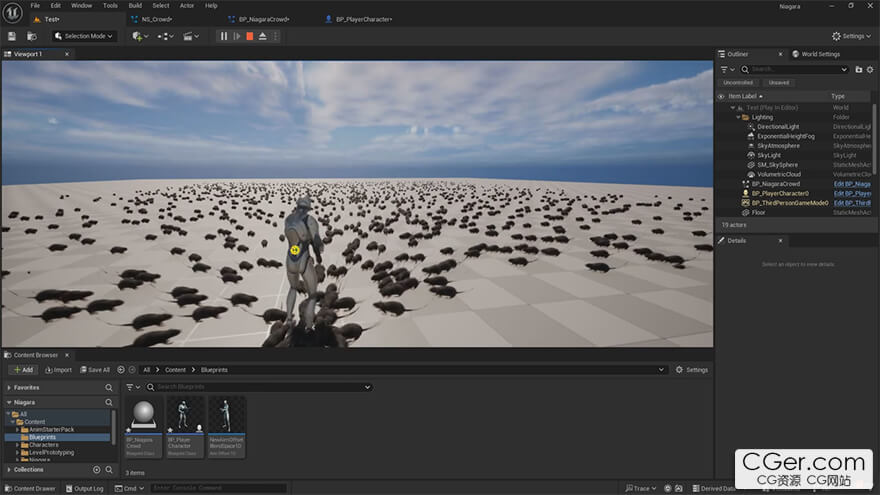Open the browse content icon beside save
Viewport: 880px width, 495px height.
32,36
